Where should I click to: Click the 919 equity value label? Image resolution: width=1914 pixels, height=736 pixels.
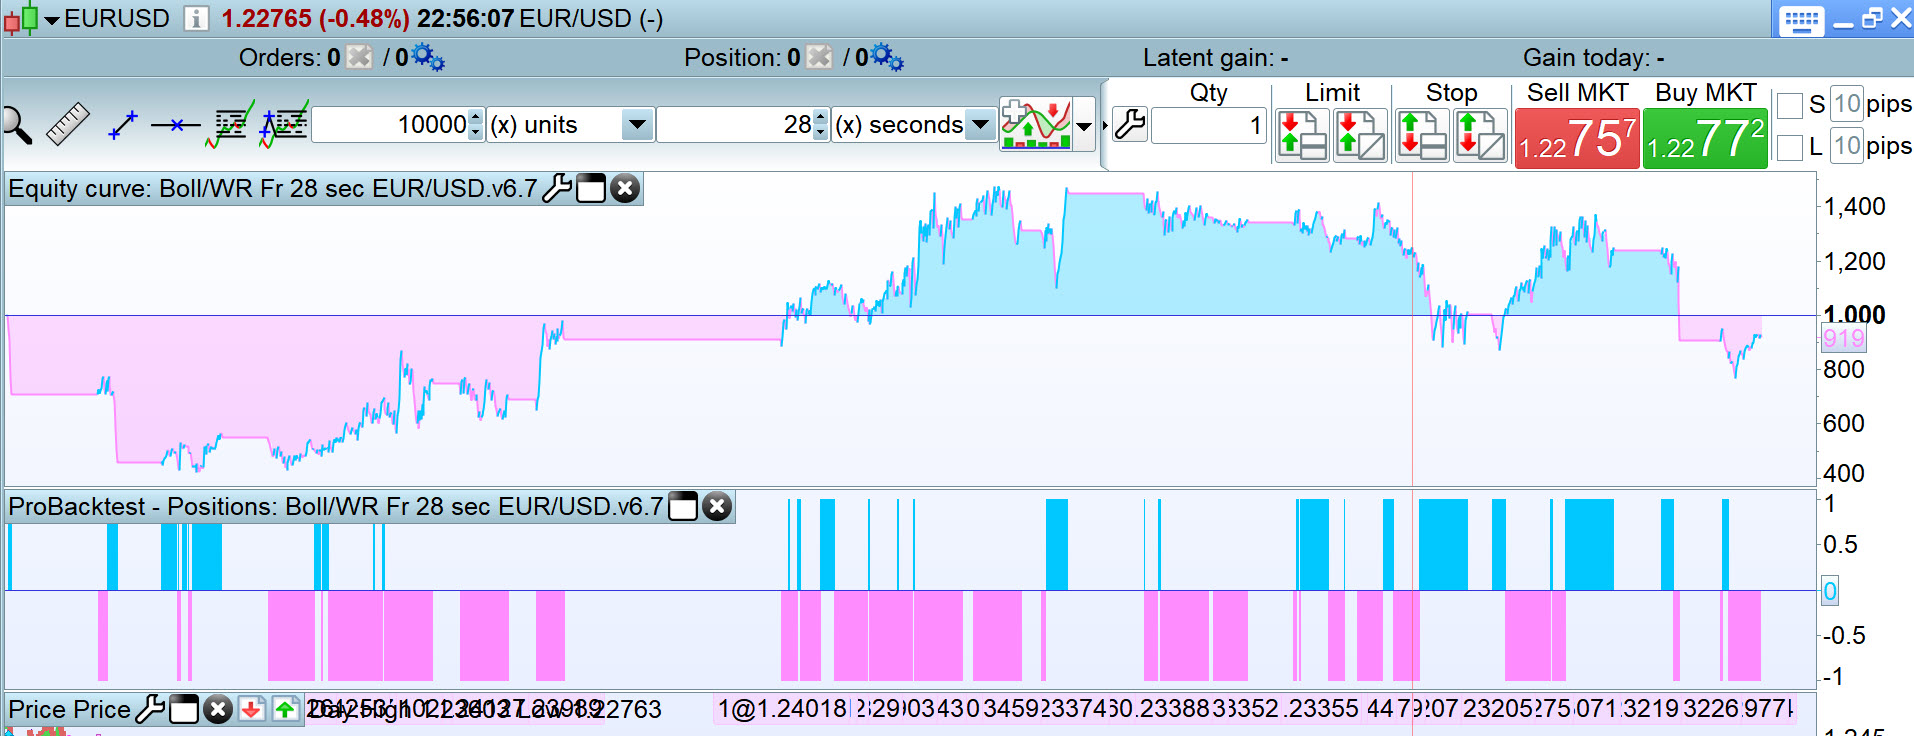[1843, 339]
